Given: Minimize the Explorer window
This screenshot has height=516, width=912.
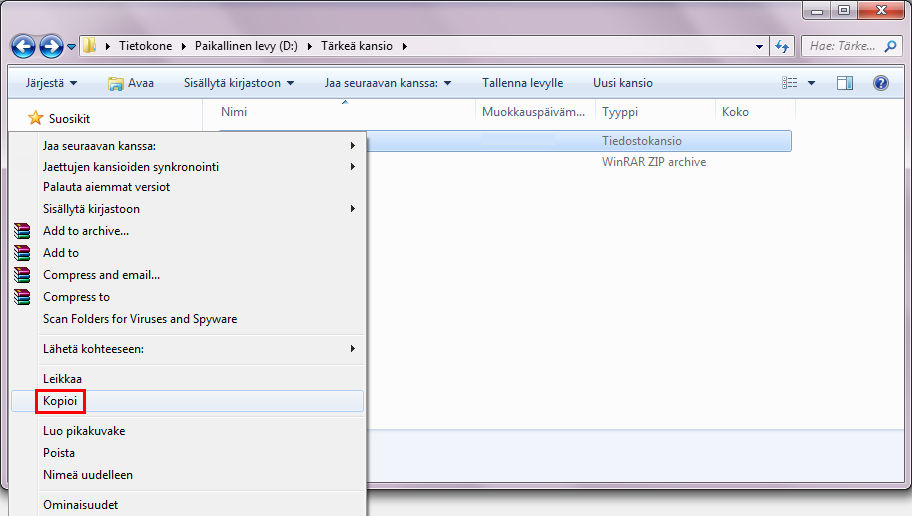Looking at the screenshot, I should [x=817, y=10].
